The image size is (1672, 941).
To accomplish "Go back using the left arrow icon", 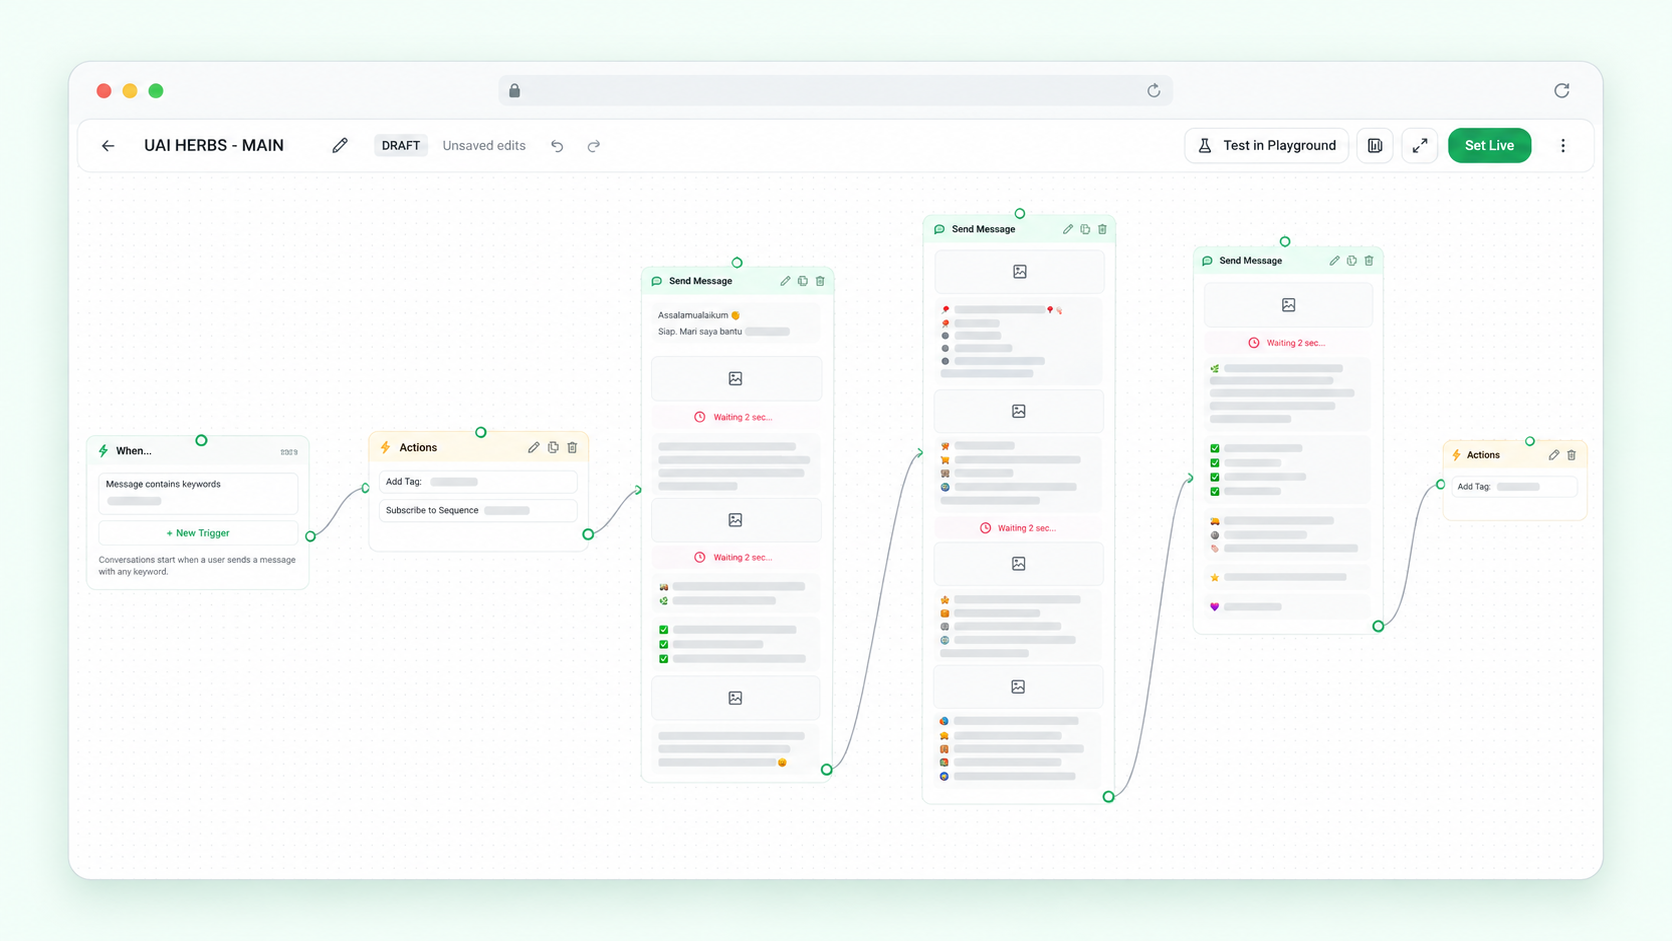I will [x=108, y=146].
